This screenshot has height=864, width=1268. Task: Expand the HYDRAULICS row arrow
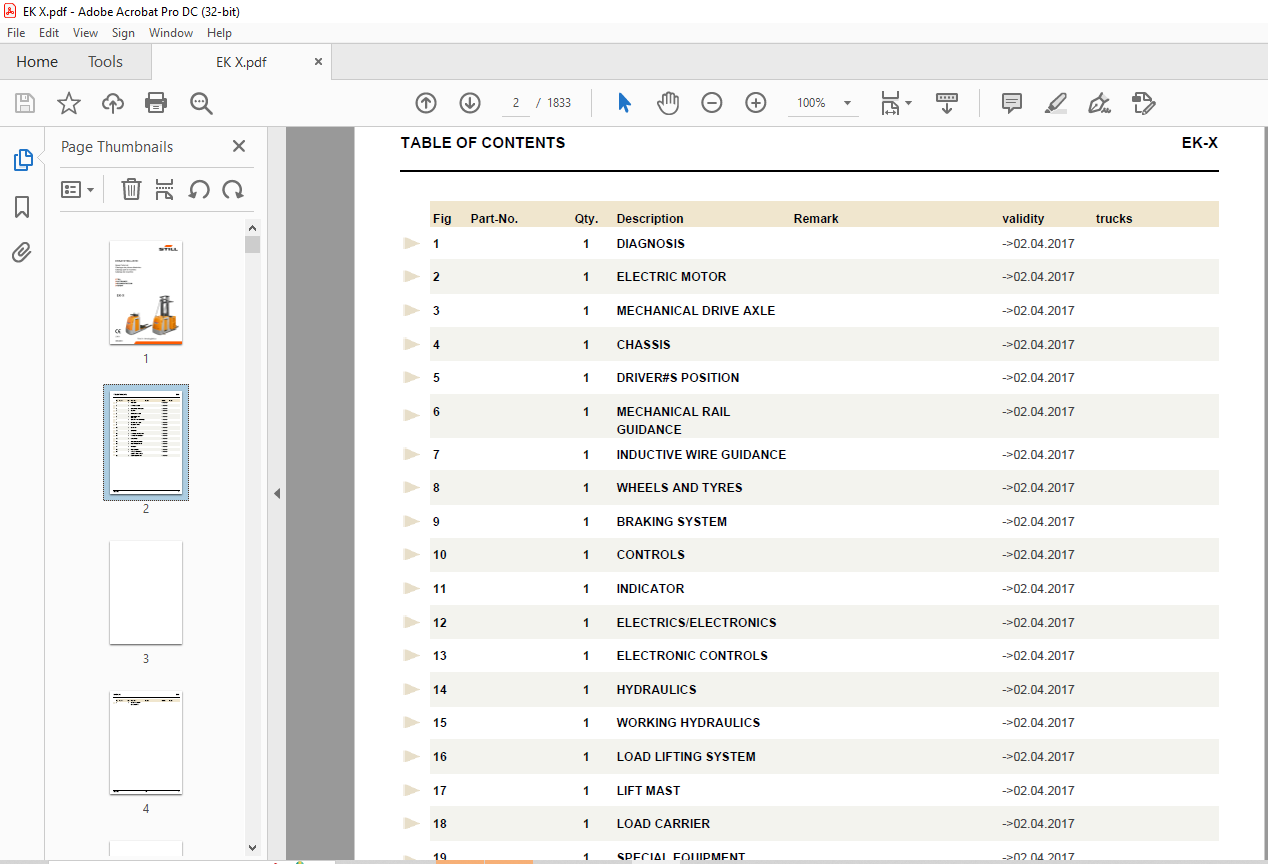tap(411, 689)
